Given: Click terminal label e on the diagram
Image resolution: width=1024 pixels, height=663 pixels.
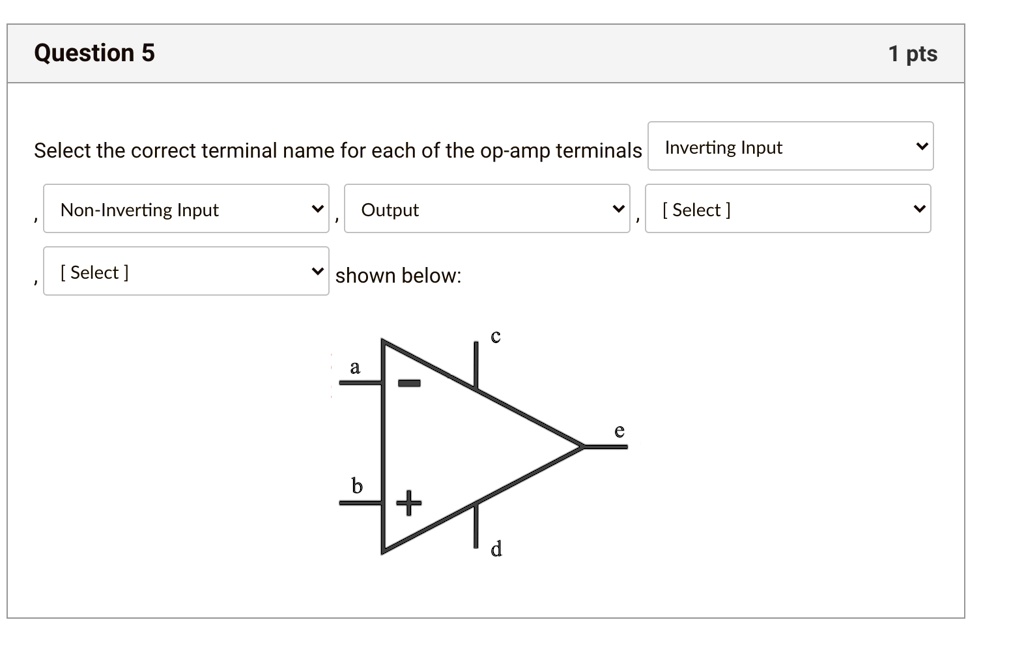Looking at the screenshot, I should pyautogui.click(x=618, y=430).
